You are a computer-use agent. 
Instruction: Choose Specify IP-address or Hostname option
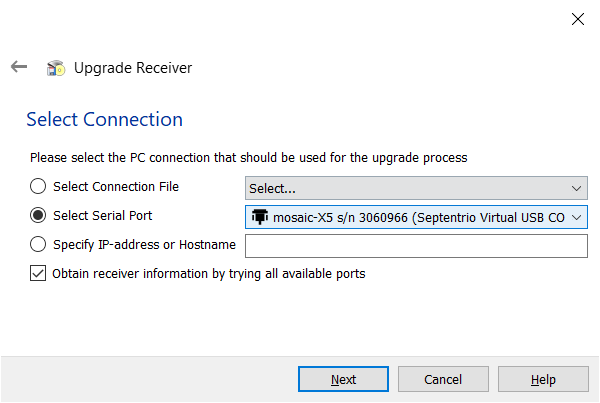coord(38,244)
